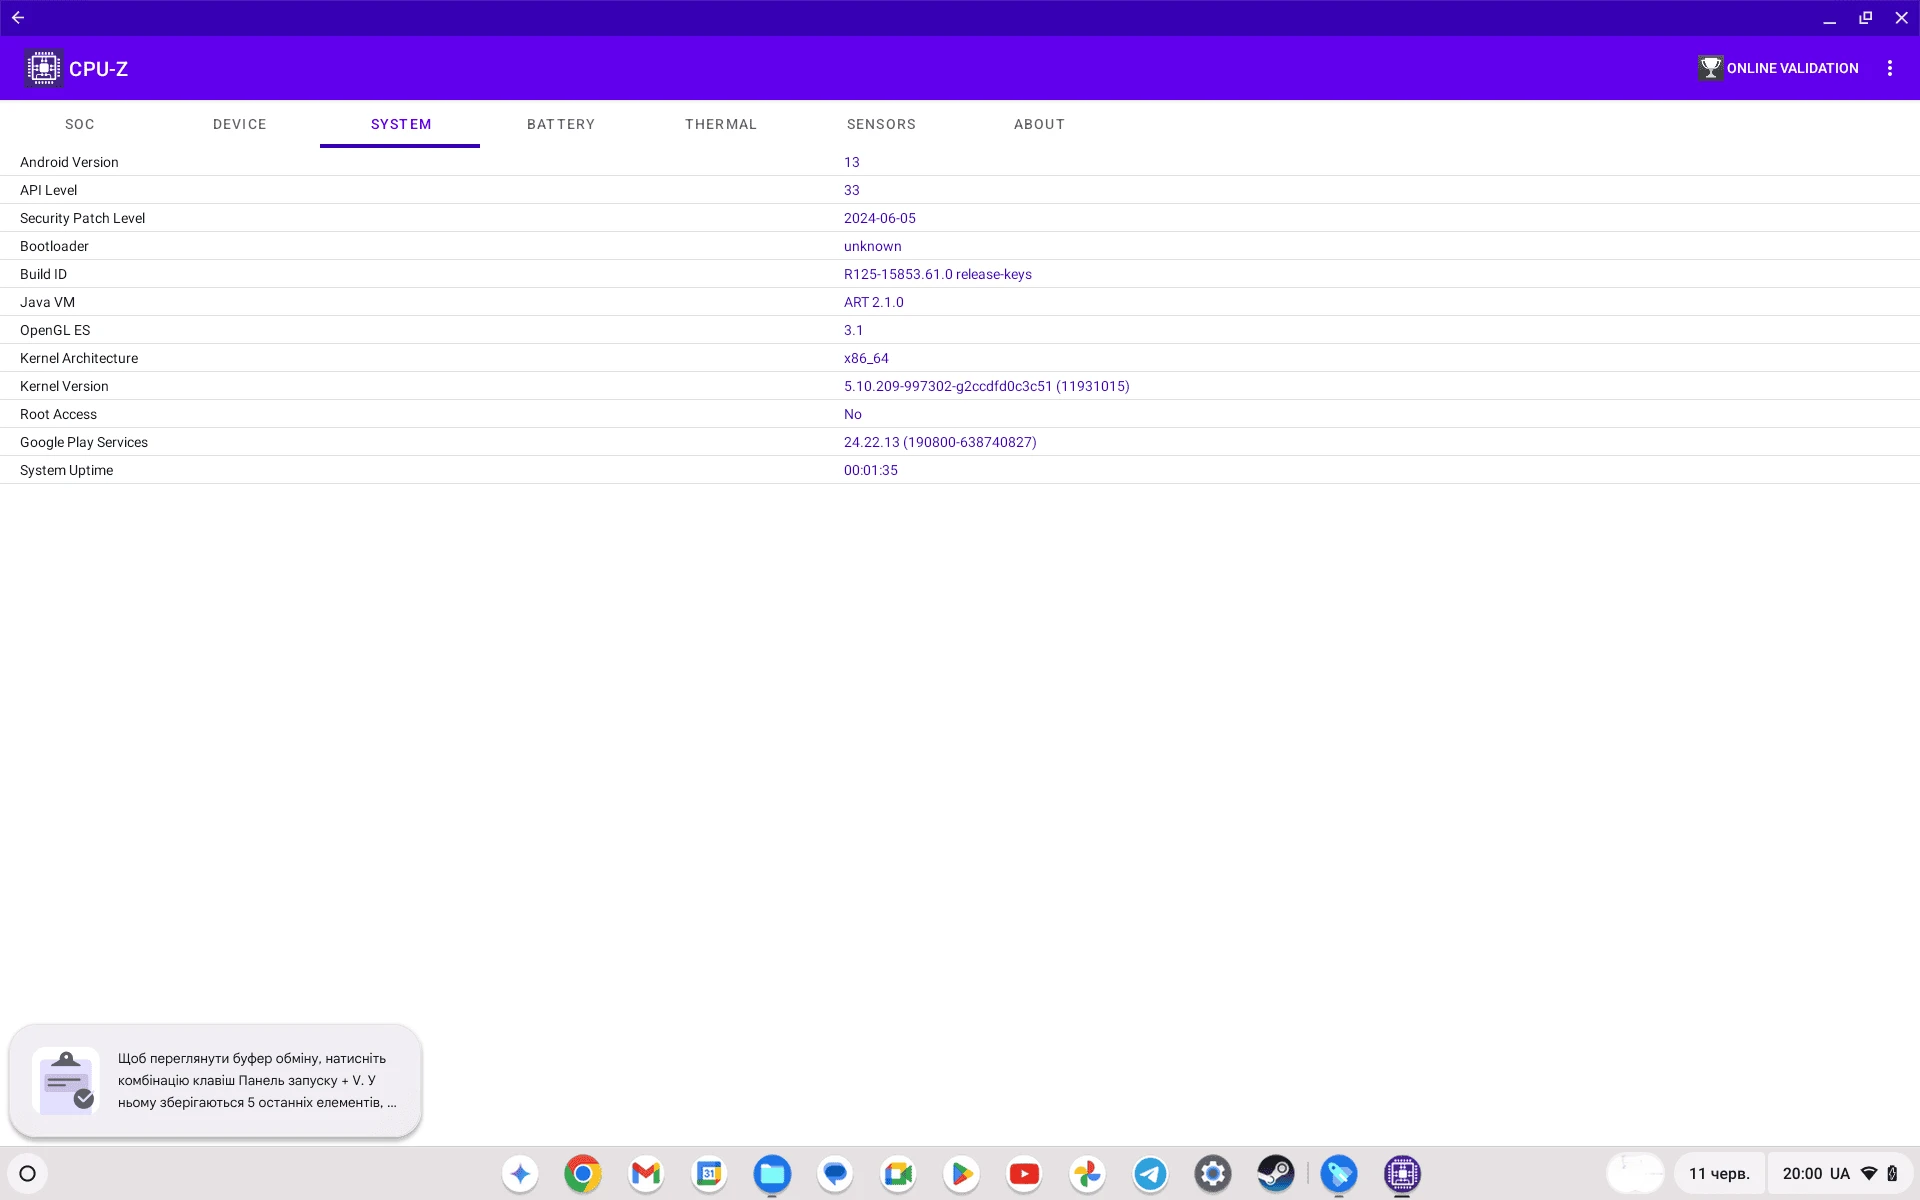Viewport: 1920px width, 1200px height.
Task: Click the Android Version label
Action: [69, 162]
